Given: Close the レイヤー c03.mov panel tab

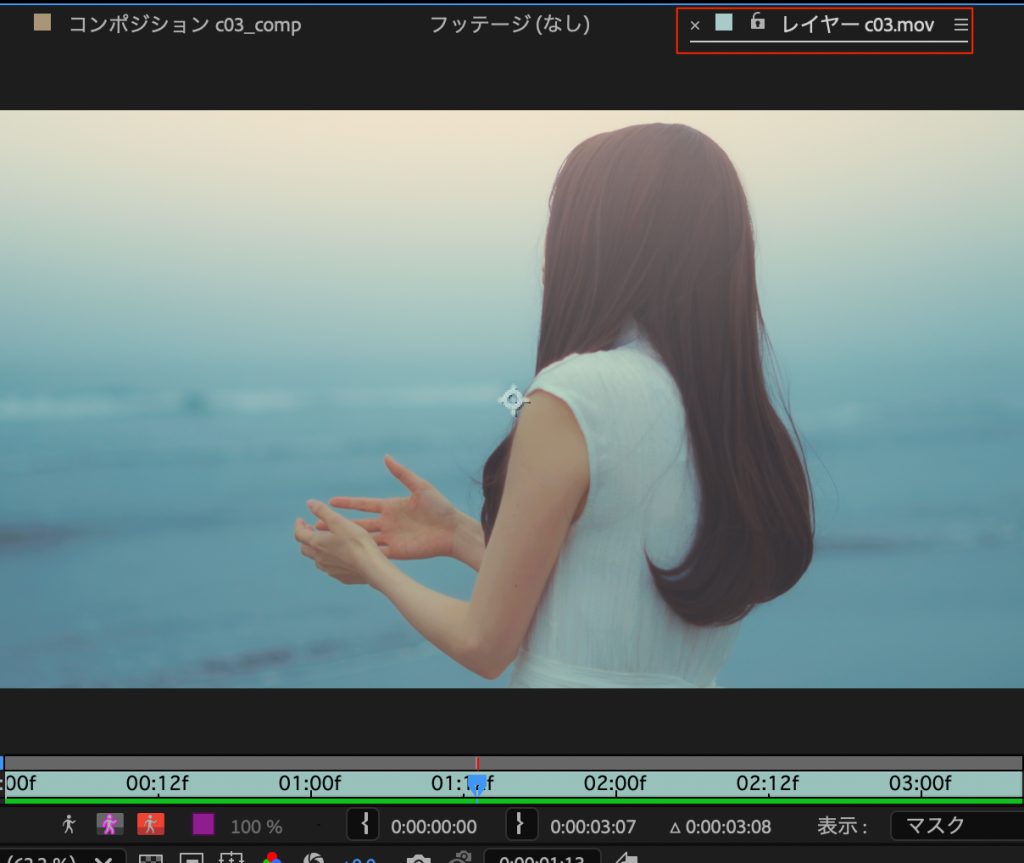Looking at the screenshot, I should 695,25.
